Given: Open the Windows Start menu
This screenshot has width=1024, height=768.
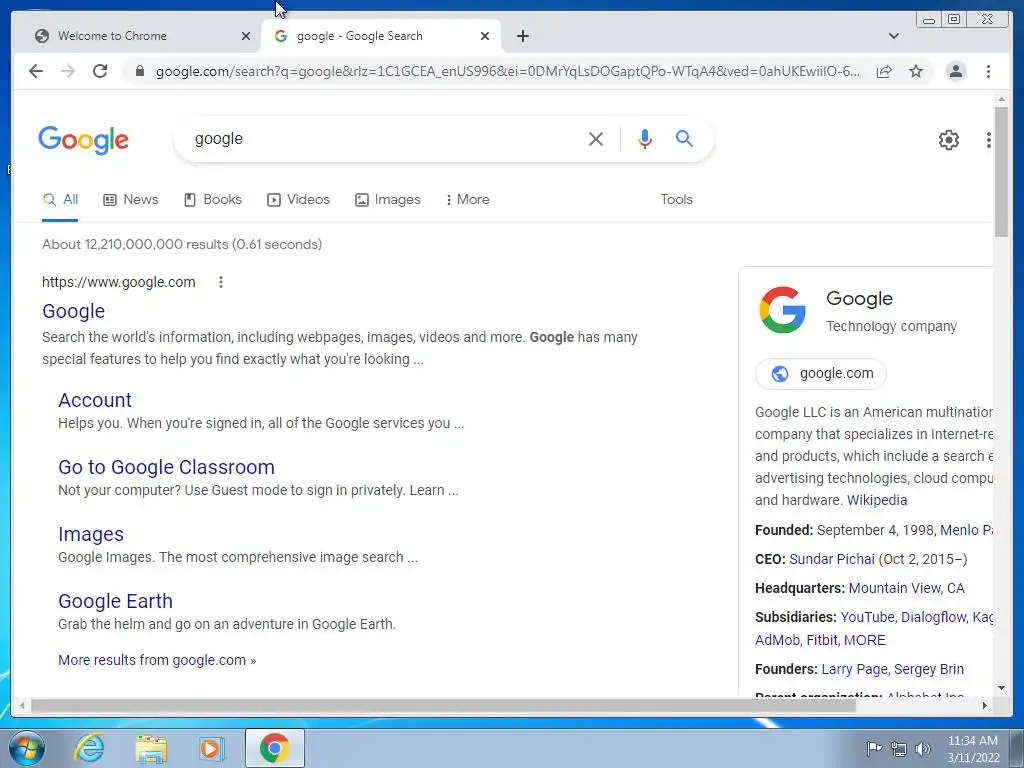Looking at the screenshot, I should pyautogui.click(x=27, y=748).
